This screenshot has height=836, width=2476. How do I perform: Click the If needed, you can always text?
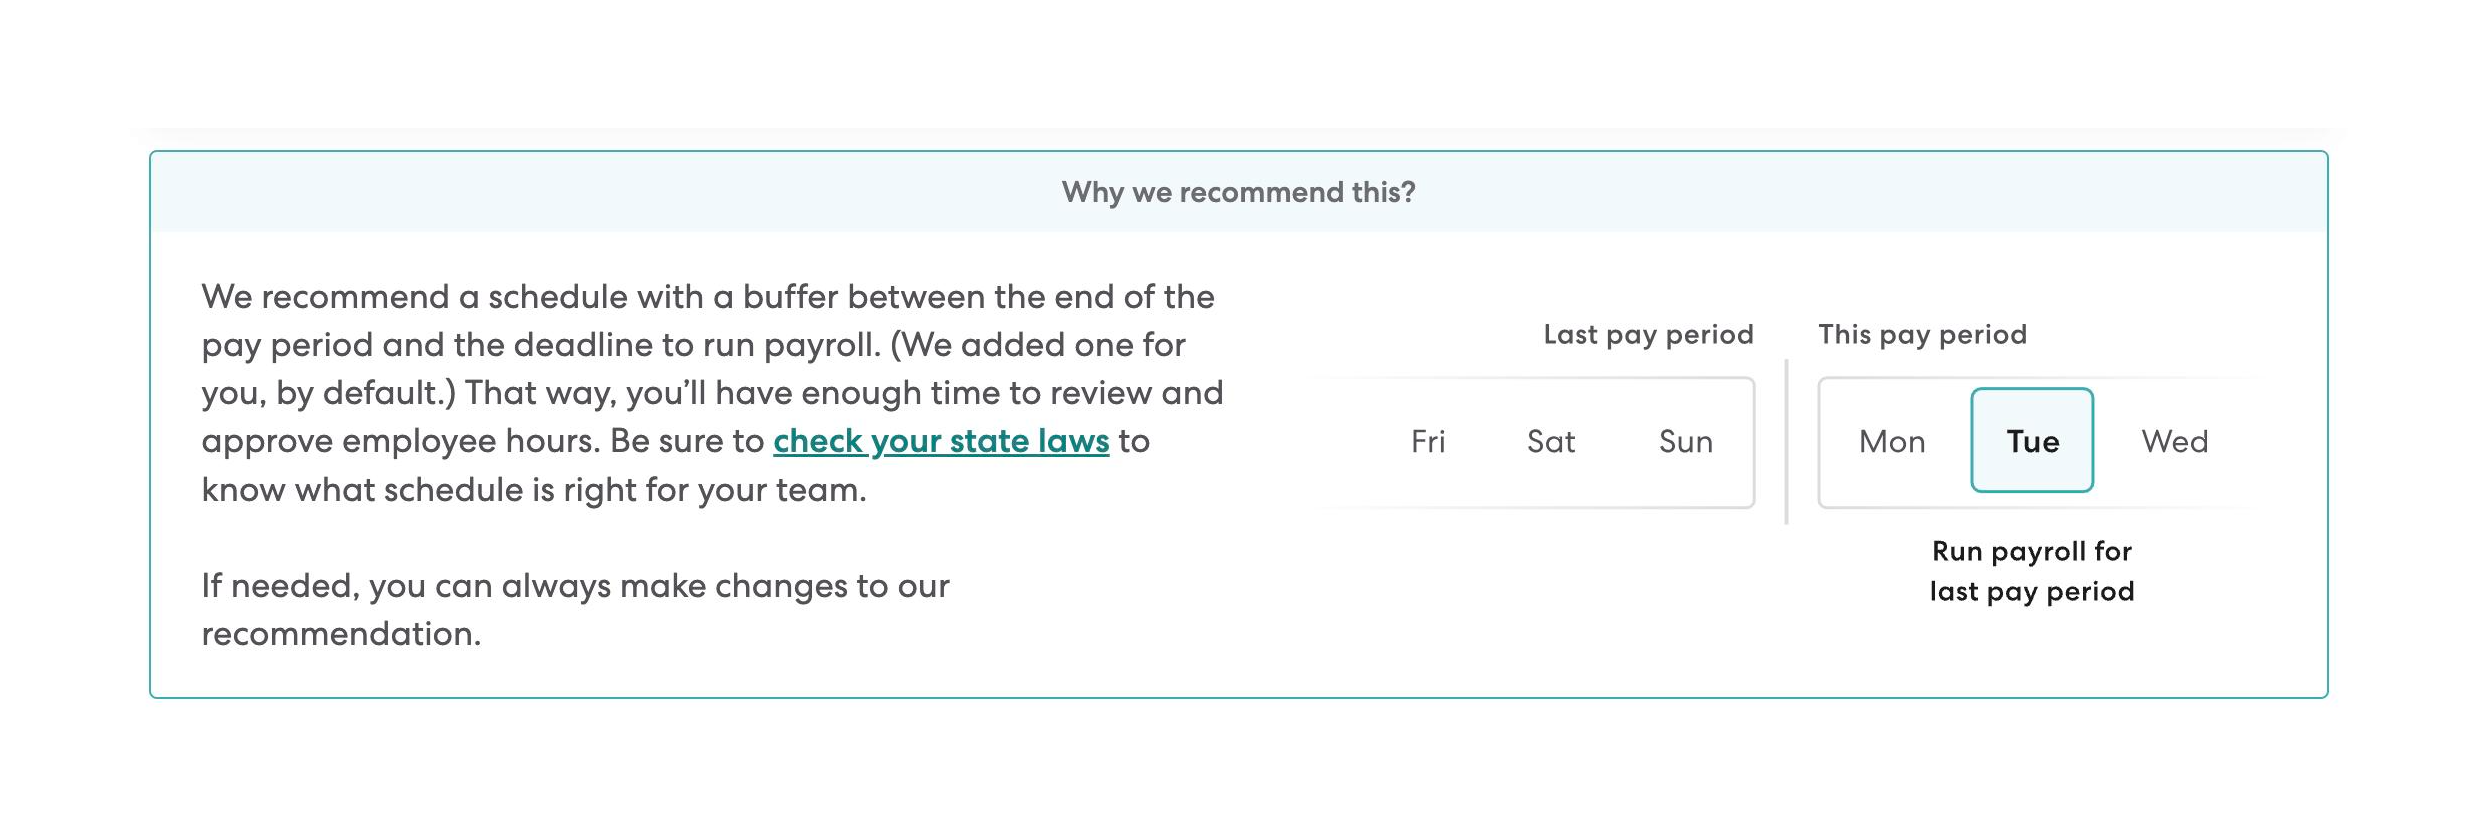coord(575,585)
